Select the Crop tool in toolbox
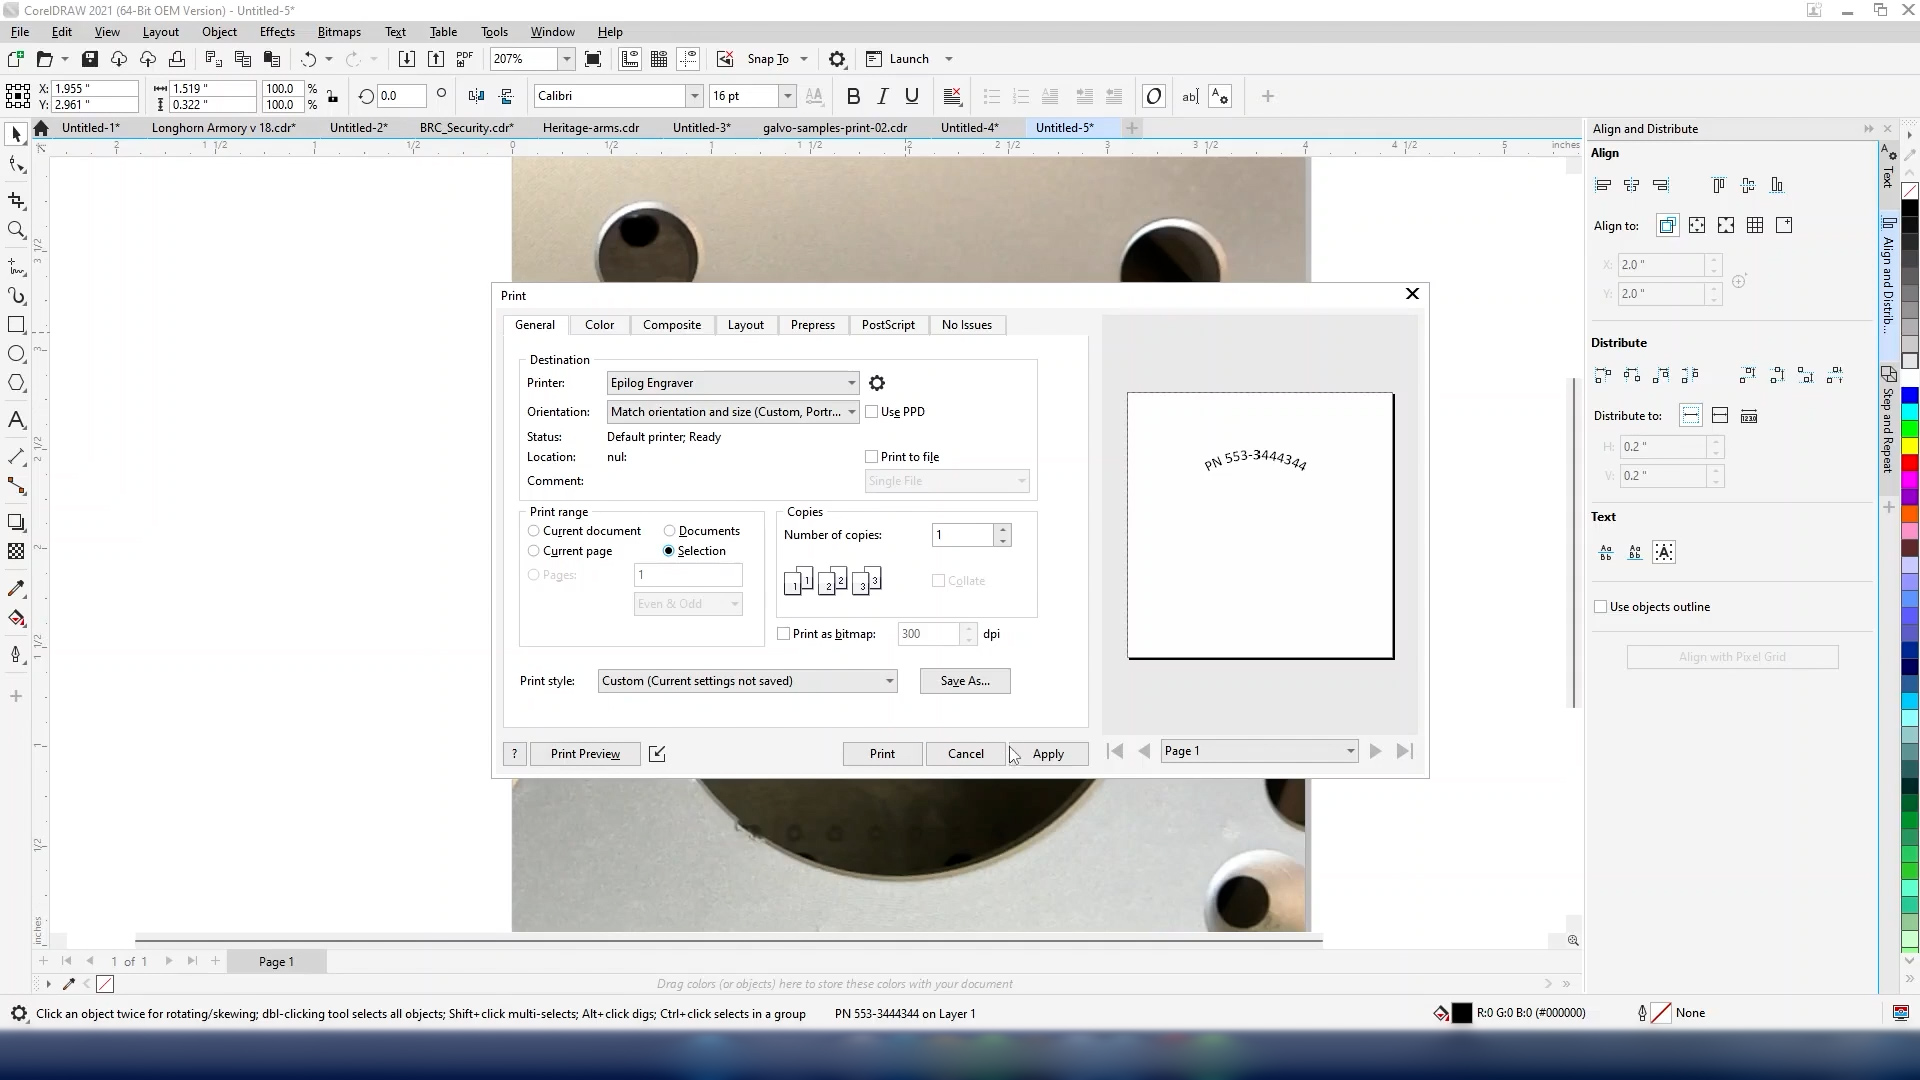Viewport: 1920px width, 1080px height. pyautogui.click(x=16, y=201)
